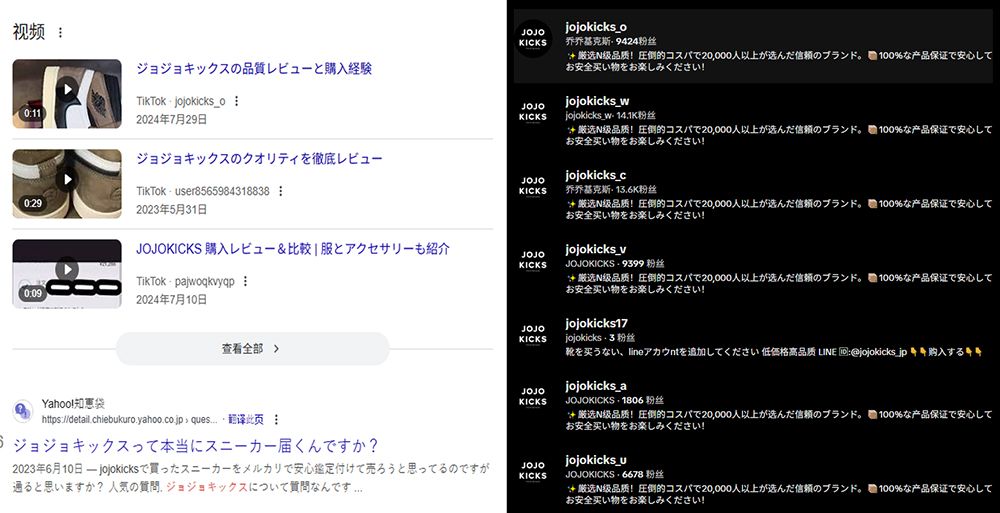
Task: Open the jojokicks_v account name
Action: [596, 249]
